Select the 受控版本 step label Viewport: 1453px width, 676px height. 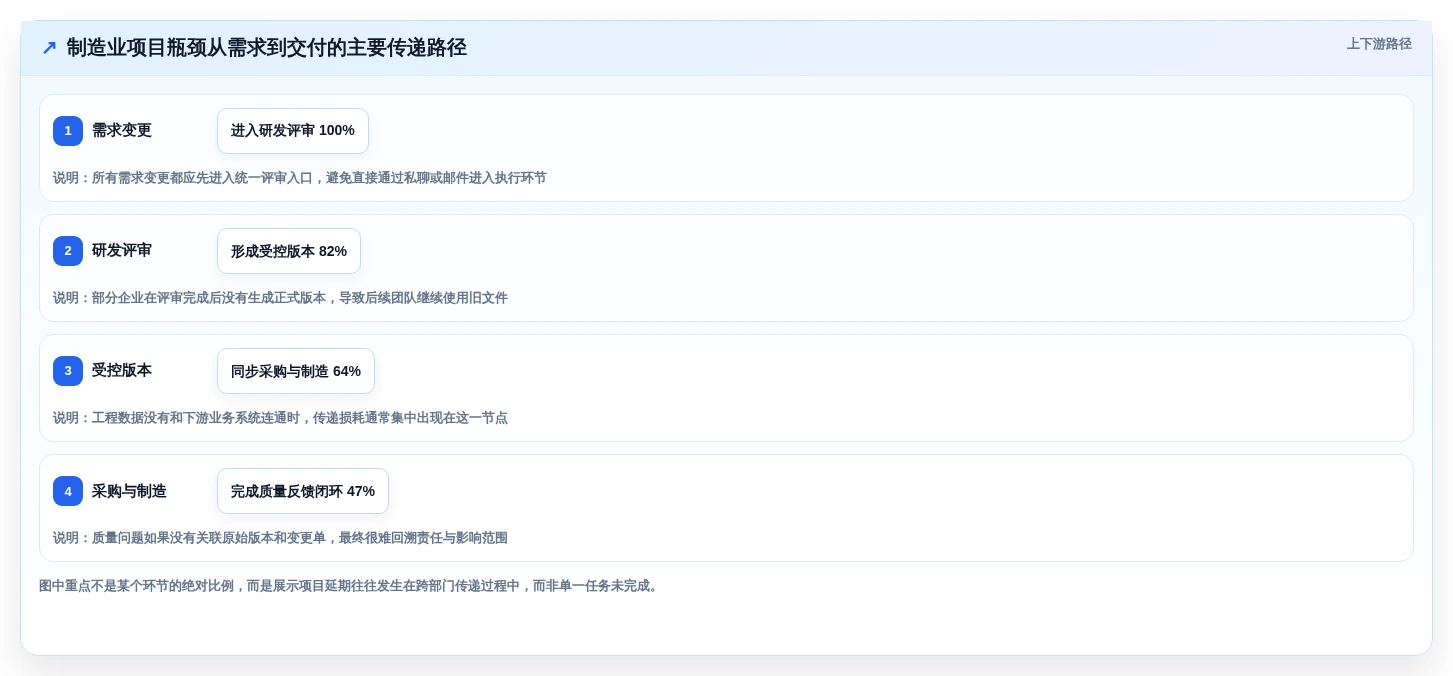tap(122, 371)
